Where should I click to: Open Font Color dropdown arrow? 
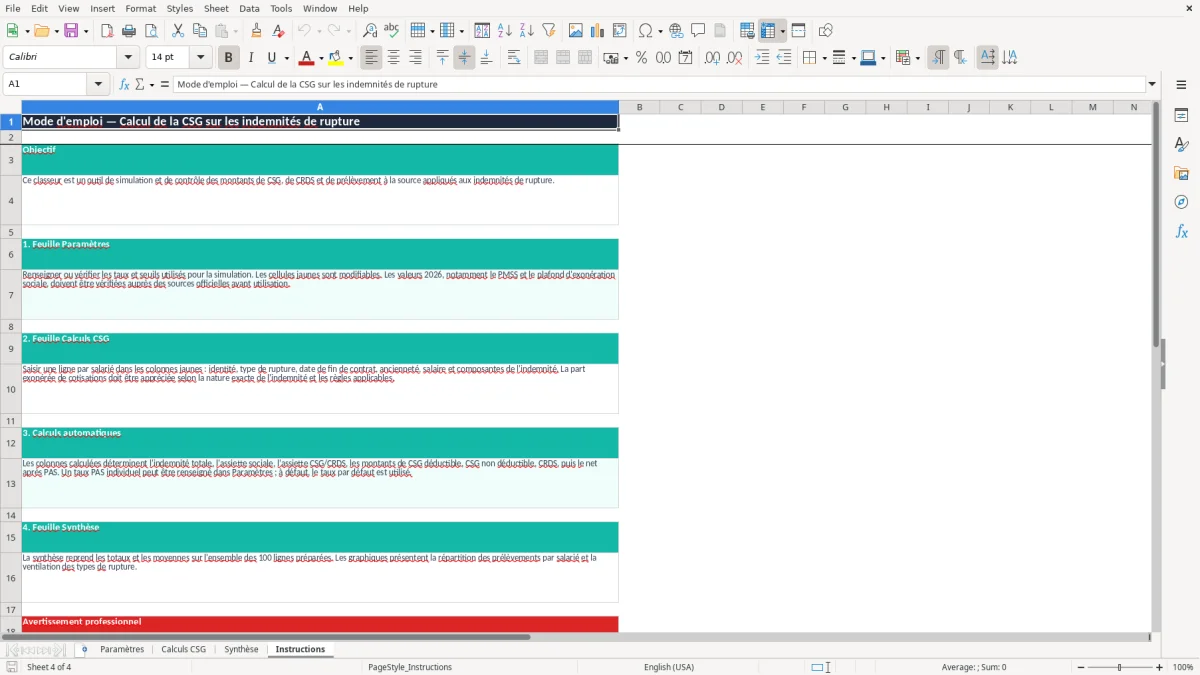pos(320,58)
